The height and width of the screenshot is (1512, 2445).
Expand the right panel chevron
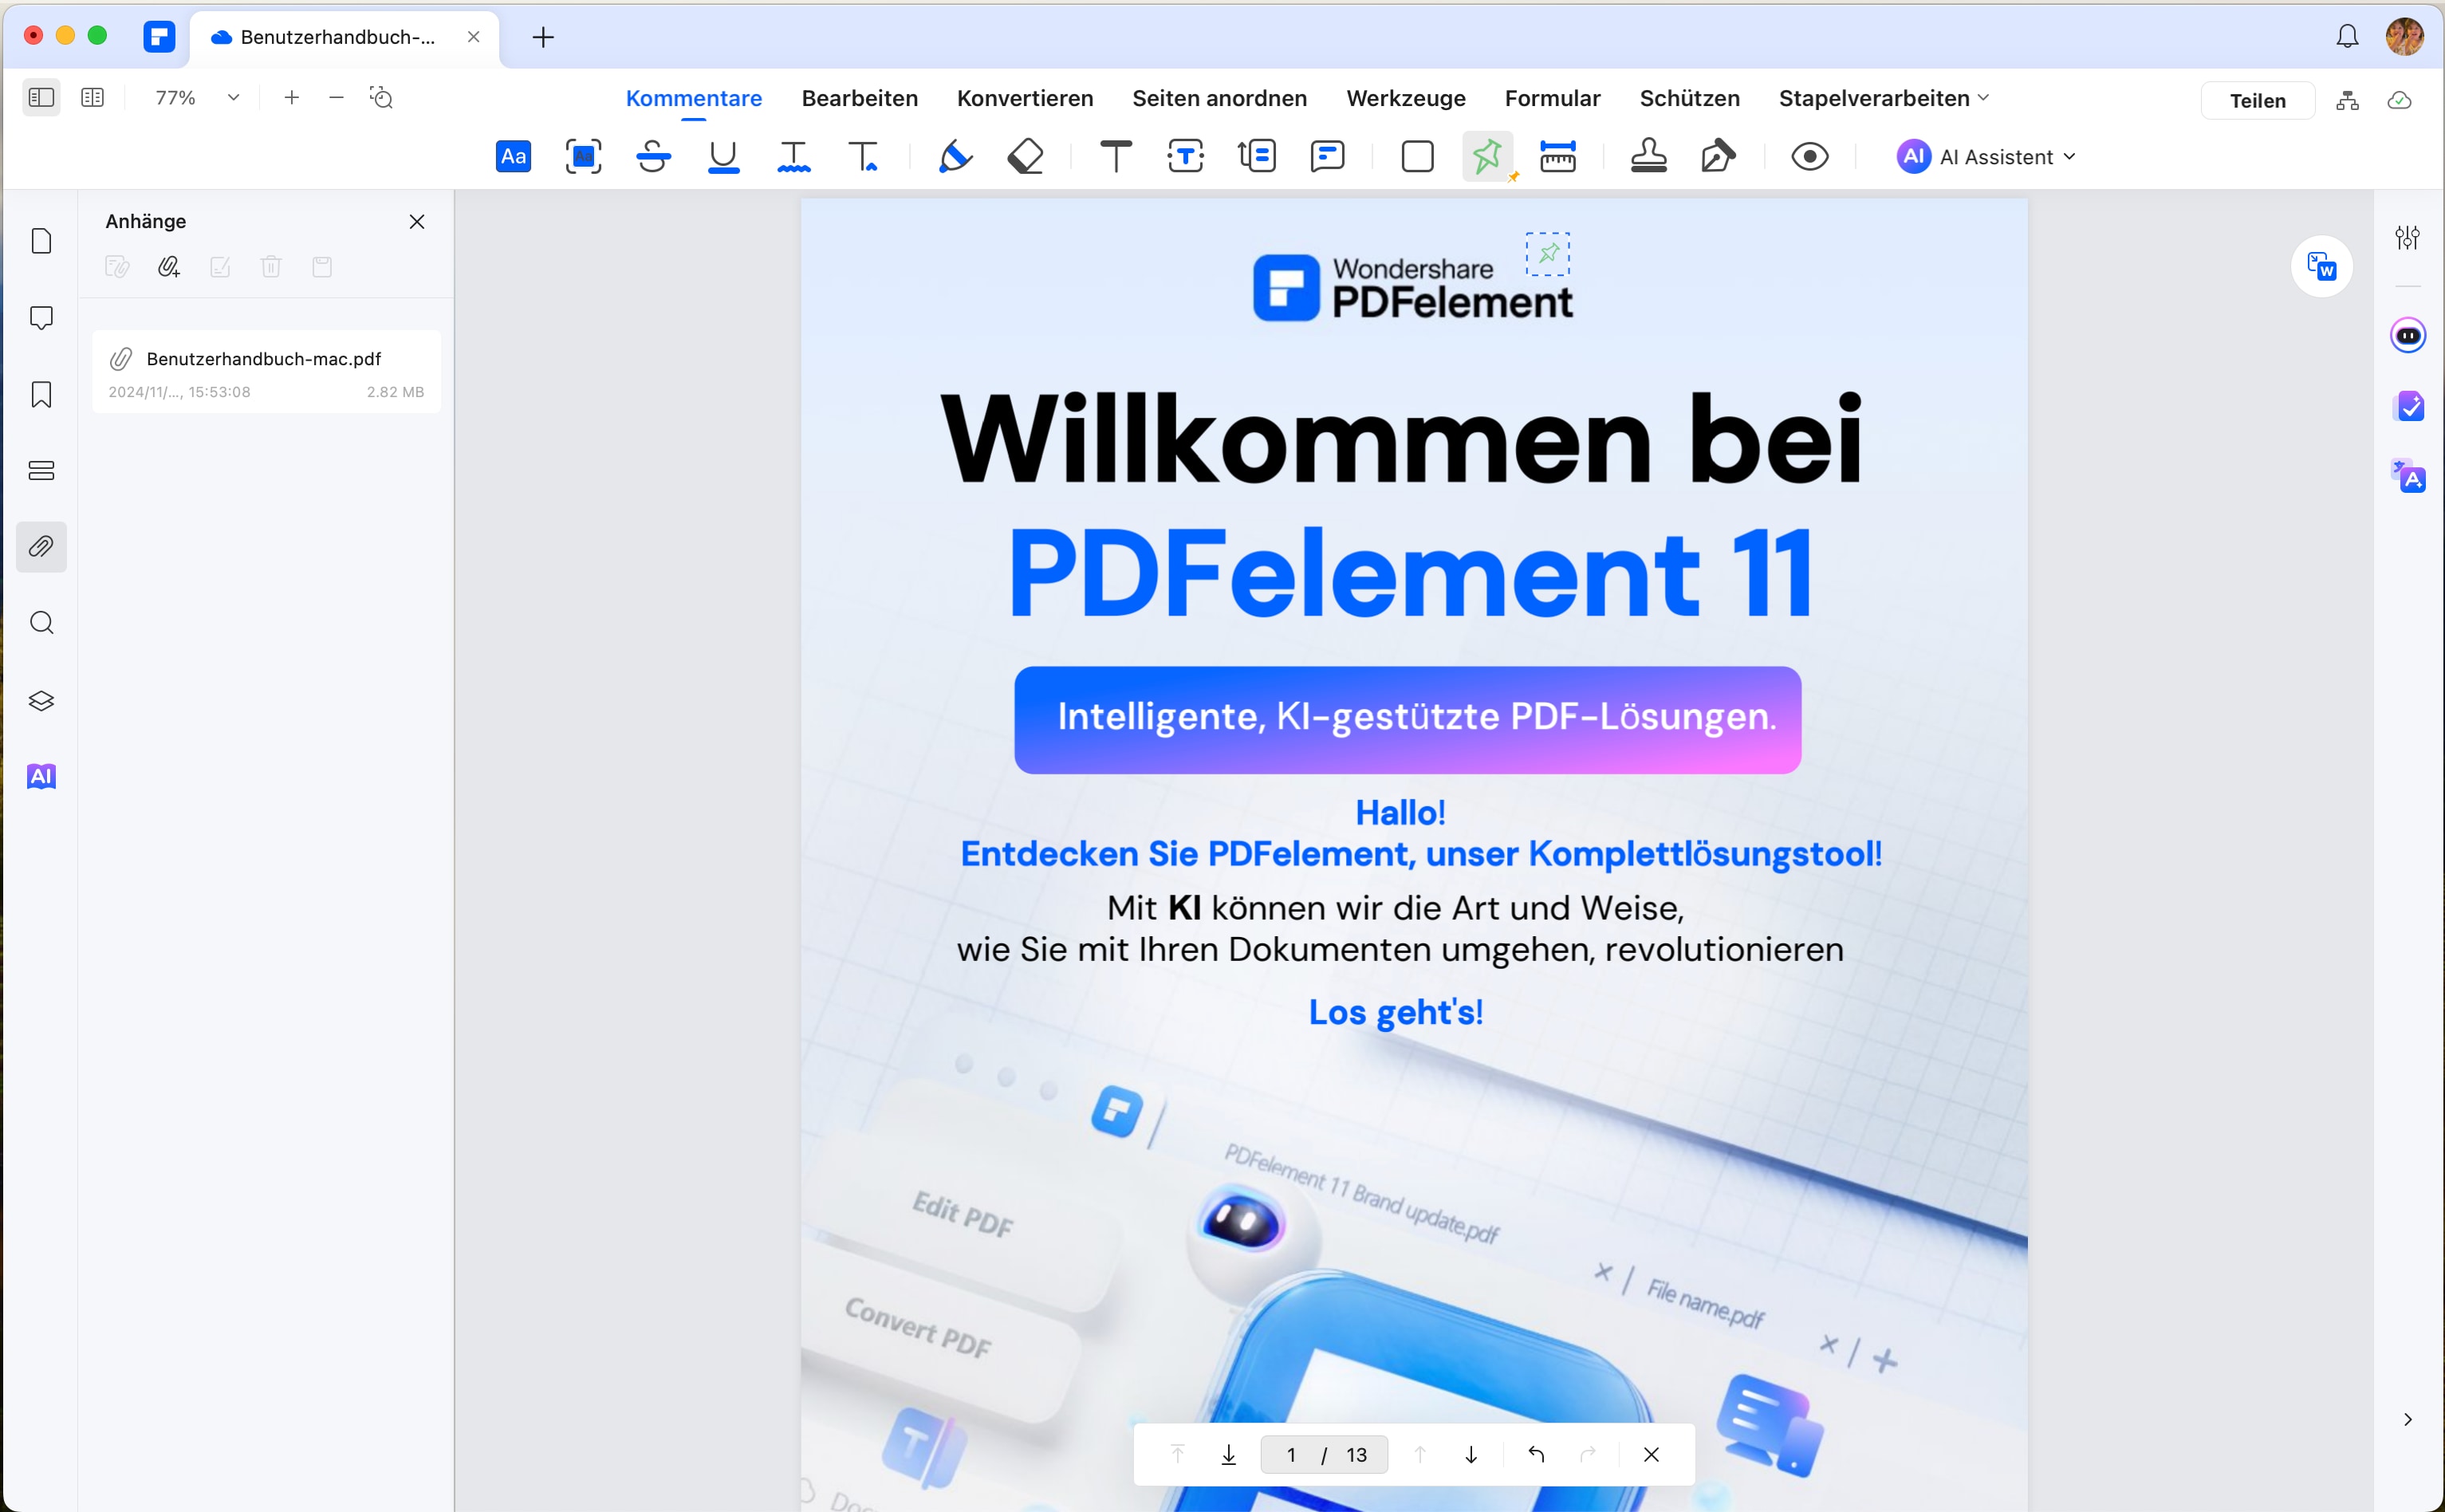tap(2407, 1419)
